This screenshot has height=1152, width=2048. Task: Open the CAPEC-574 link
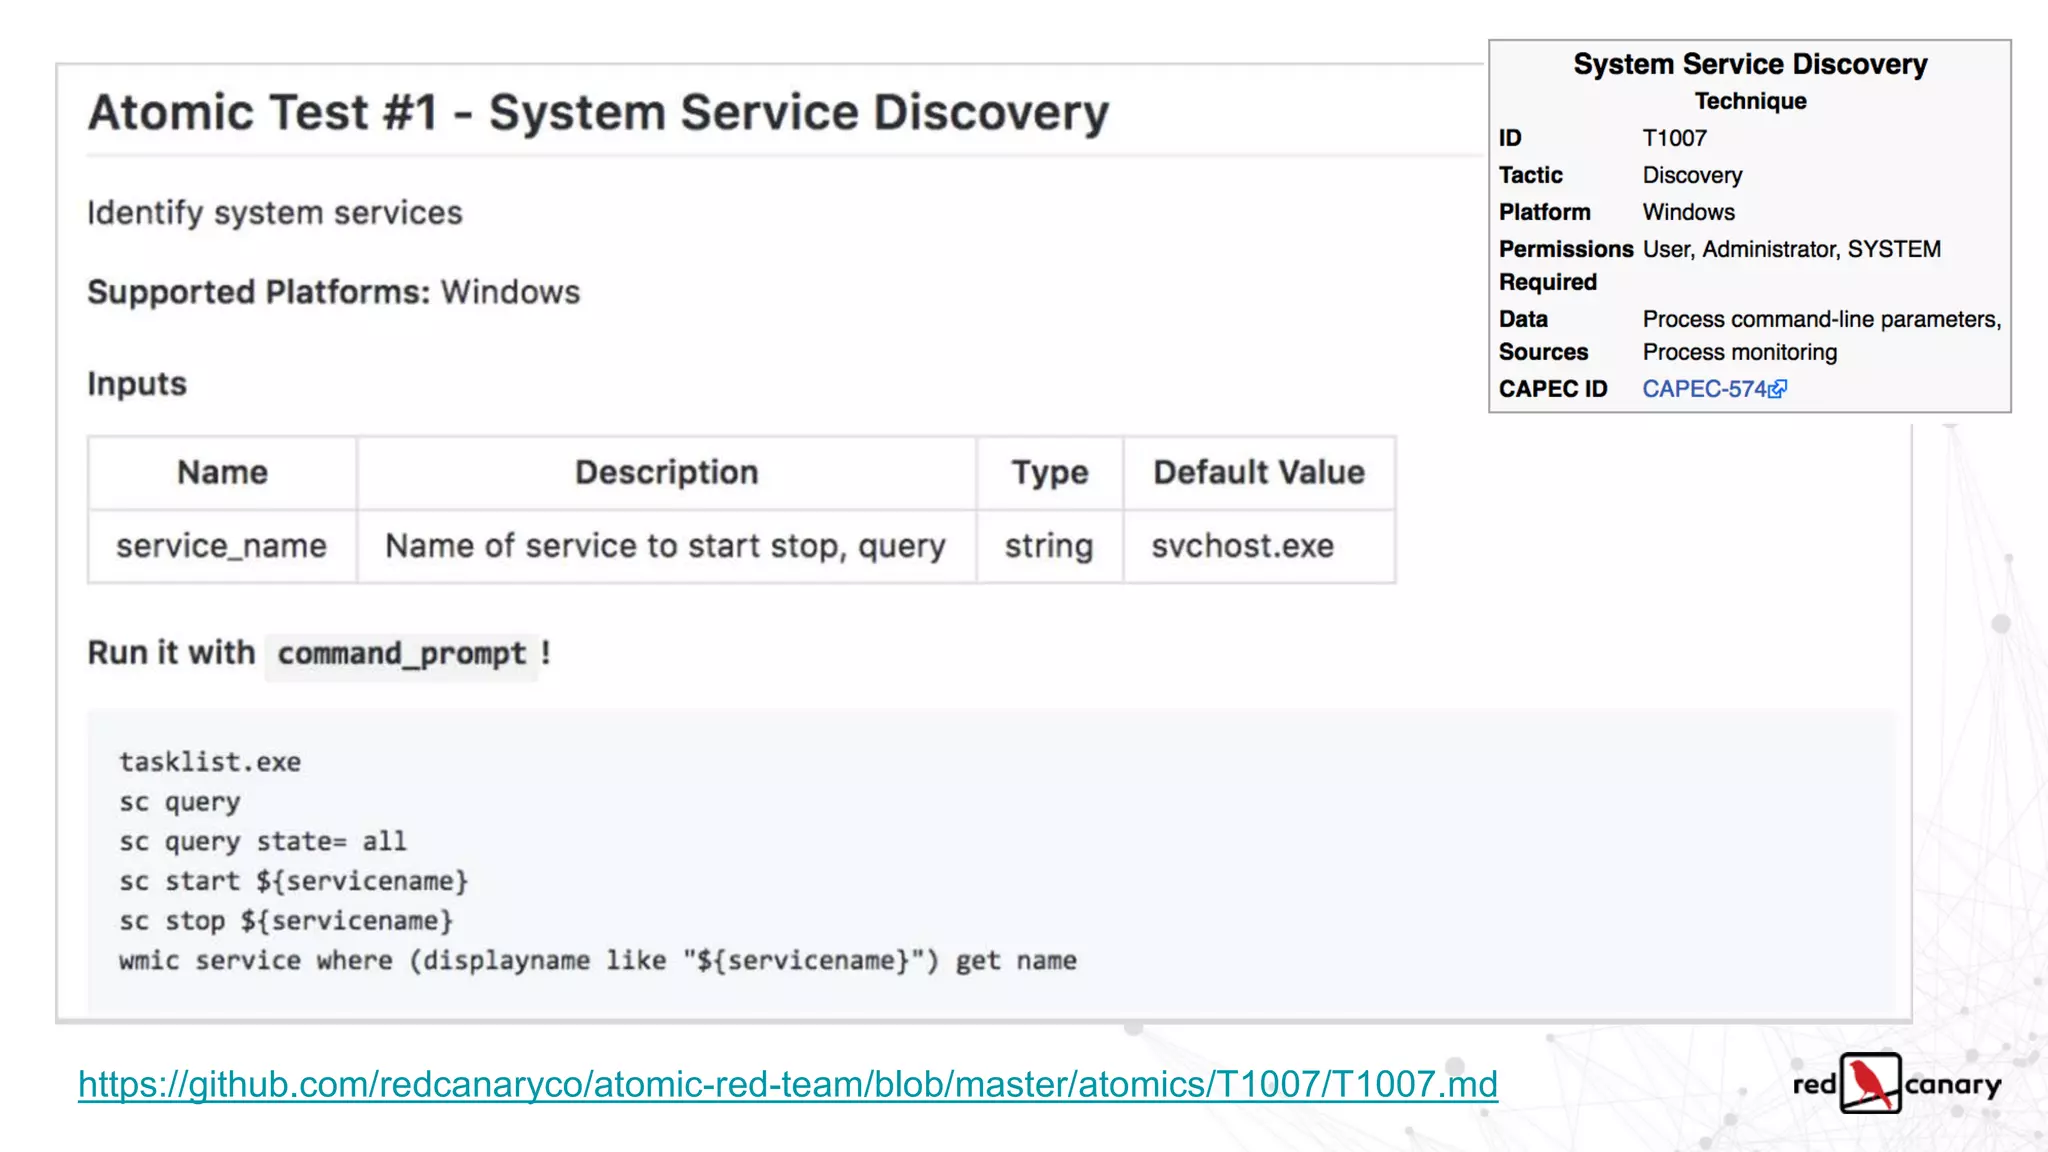click(1704, 389)
